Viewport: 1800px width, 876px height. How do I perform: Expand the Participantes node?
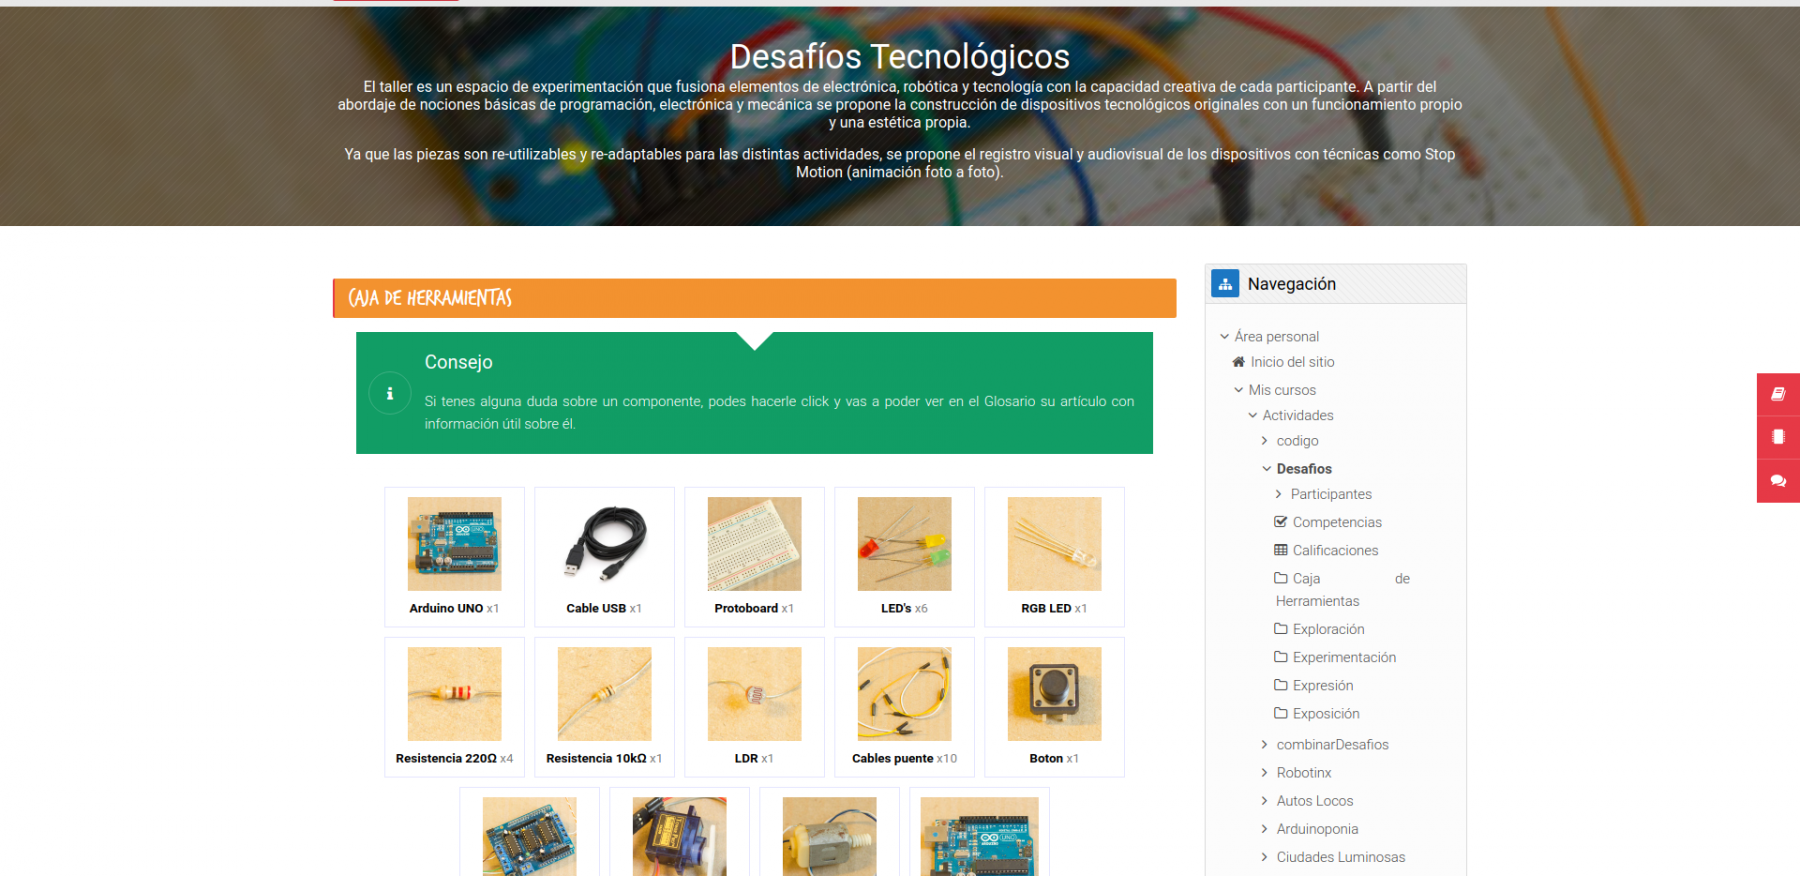point(1278,494)
